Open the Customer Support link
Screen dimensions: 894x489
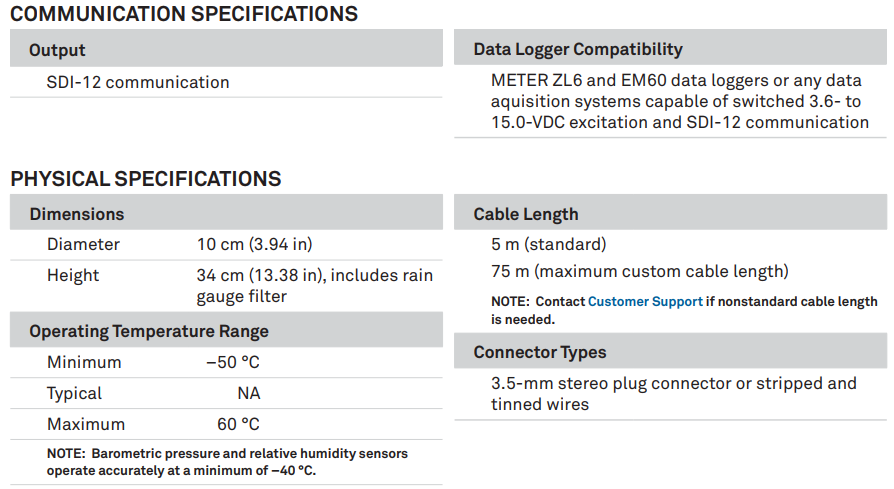click(645, 301)
